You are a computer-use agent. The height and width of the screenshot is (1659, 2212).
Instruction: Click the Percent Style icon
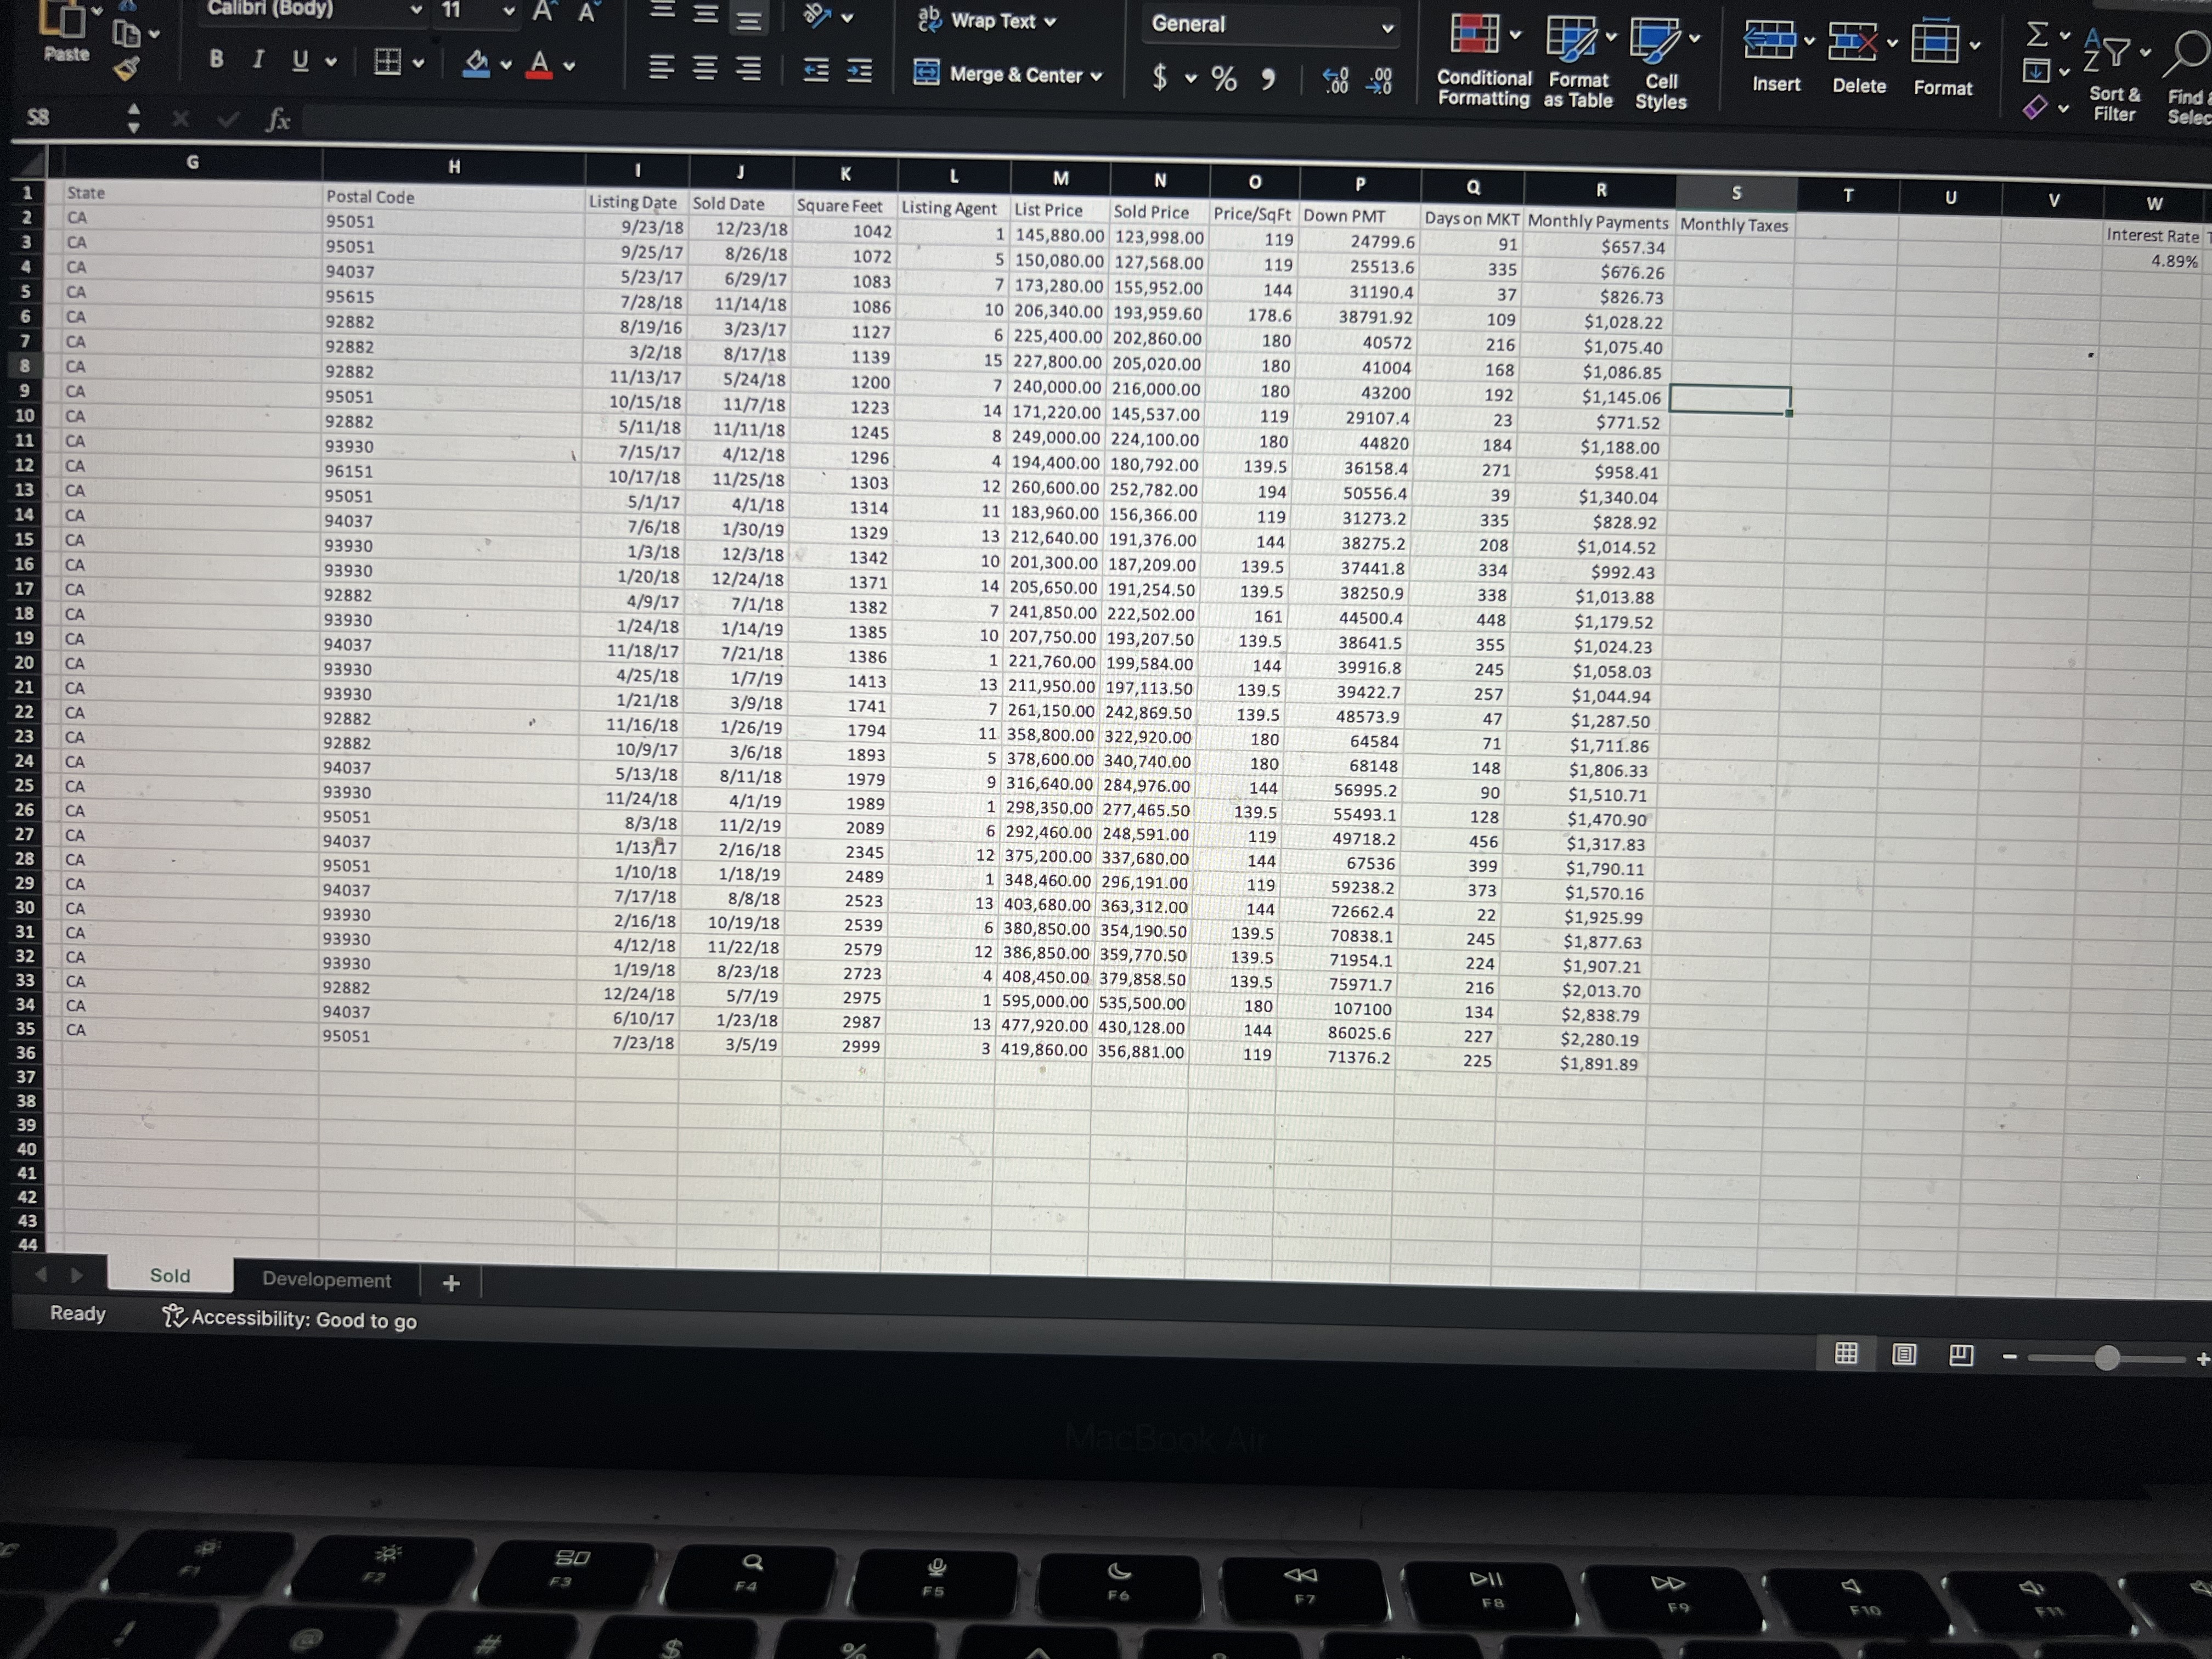pos(1224,78)
